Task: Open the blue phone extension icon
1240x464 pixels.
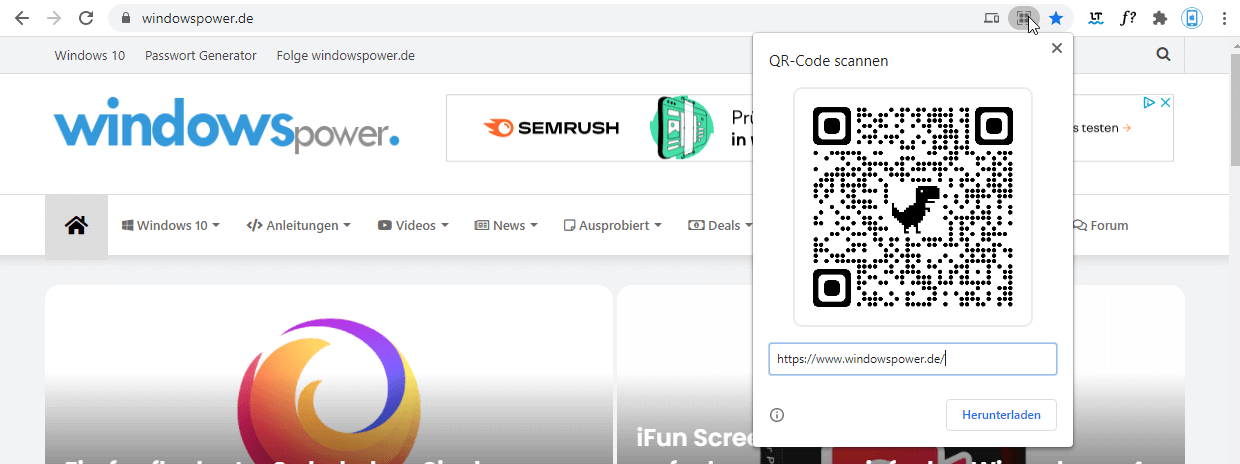Action: pos(1192,18)
